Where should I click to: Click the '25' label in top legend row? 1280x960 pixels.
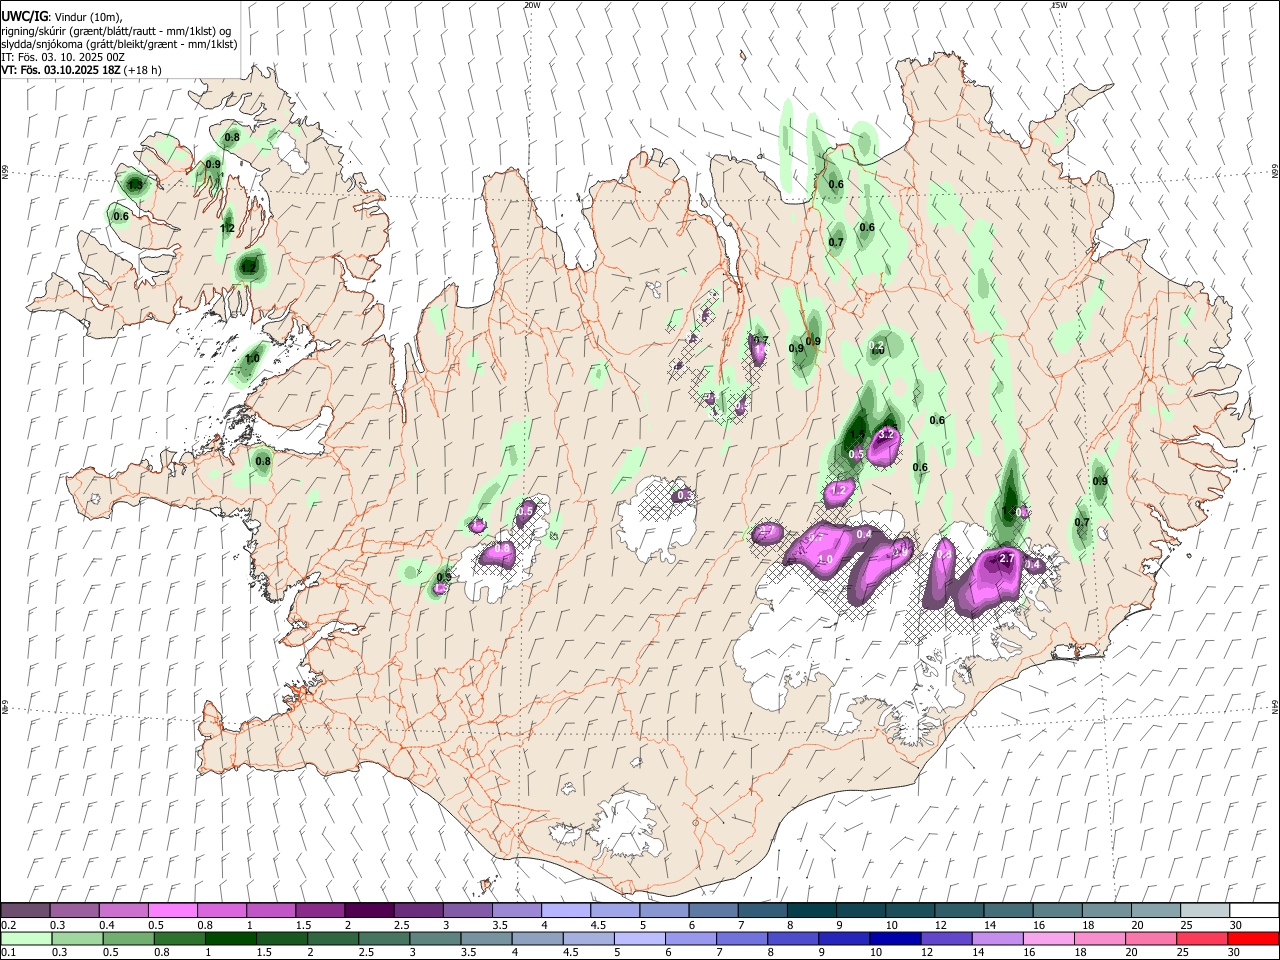click(x=1185, y=925)
